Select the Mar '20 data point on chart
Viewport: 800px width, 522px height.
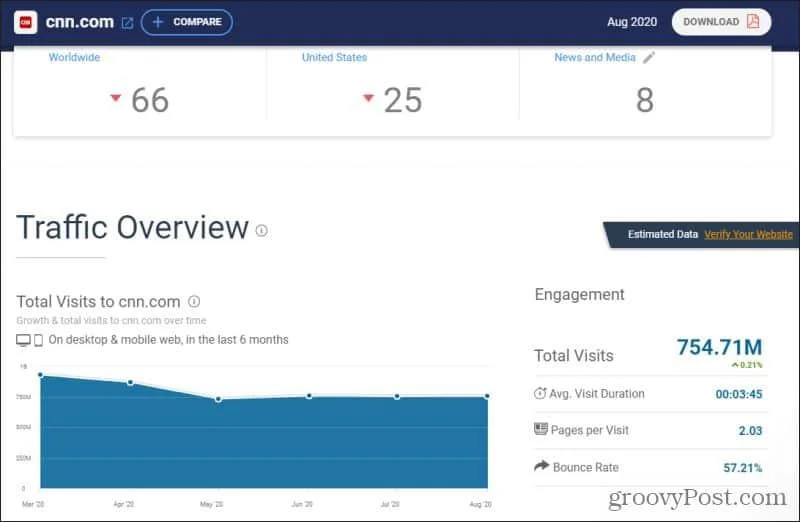(x=41, y=375)
